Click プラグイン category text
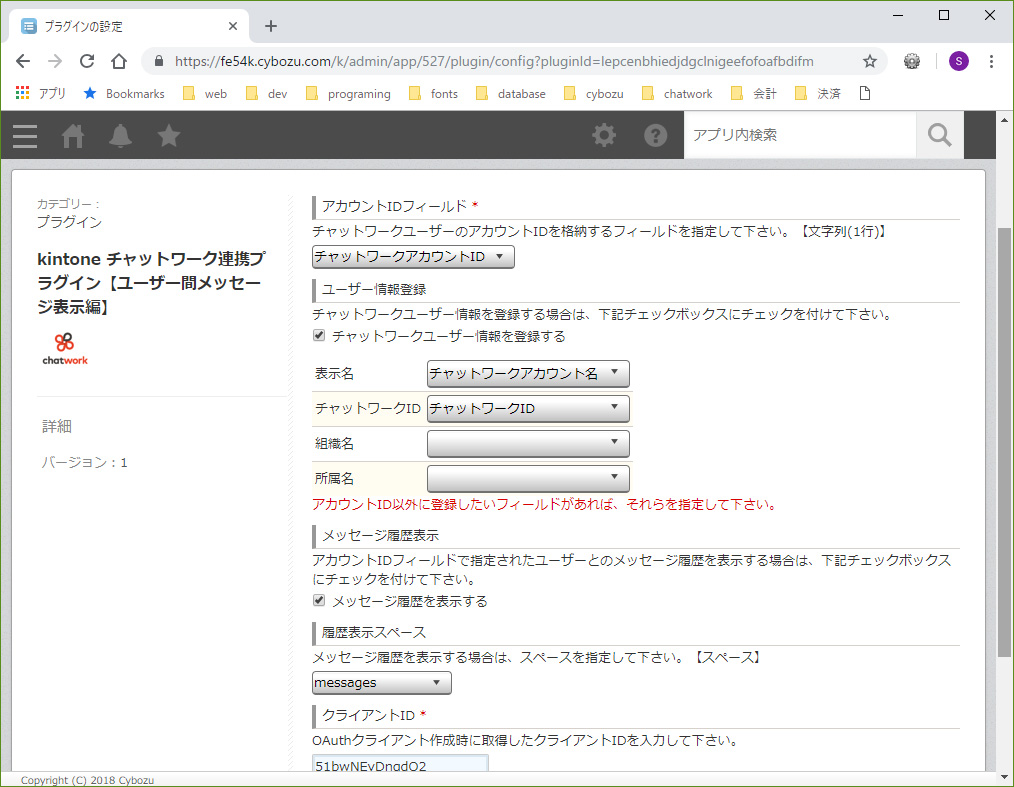The image size is (1014, 787). coord(69,222)
